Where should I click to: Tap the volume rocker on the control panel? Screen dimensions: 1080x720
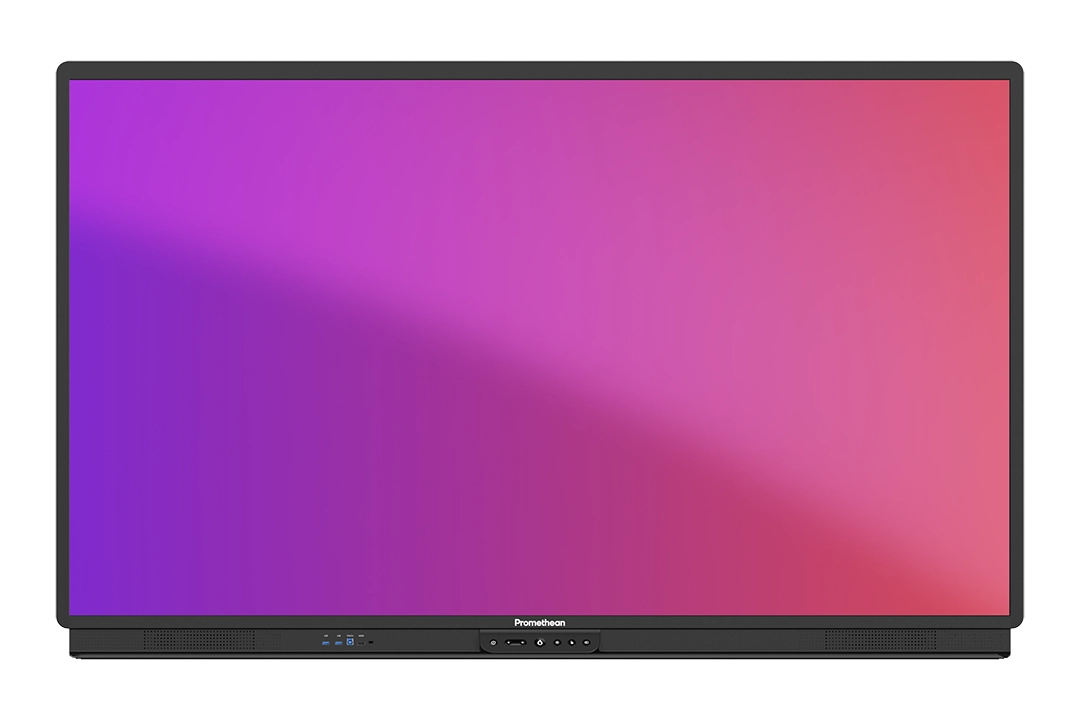[x=516, y=643]
